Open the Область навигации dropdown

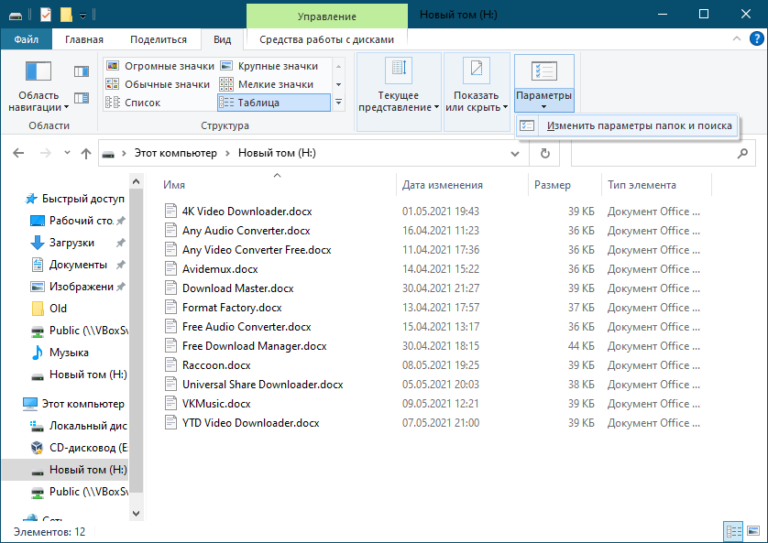[38, 86]
